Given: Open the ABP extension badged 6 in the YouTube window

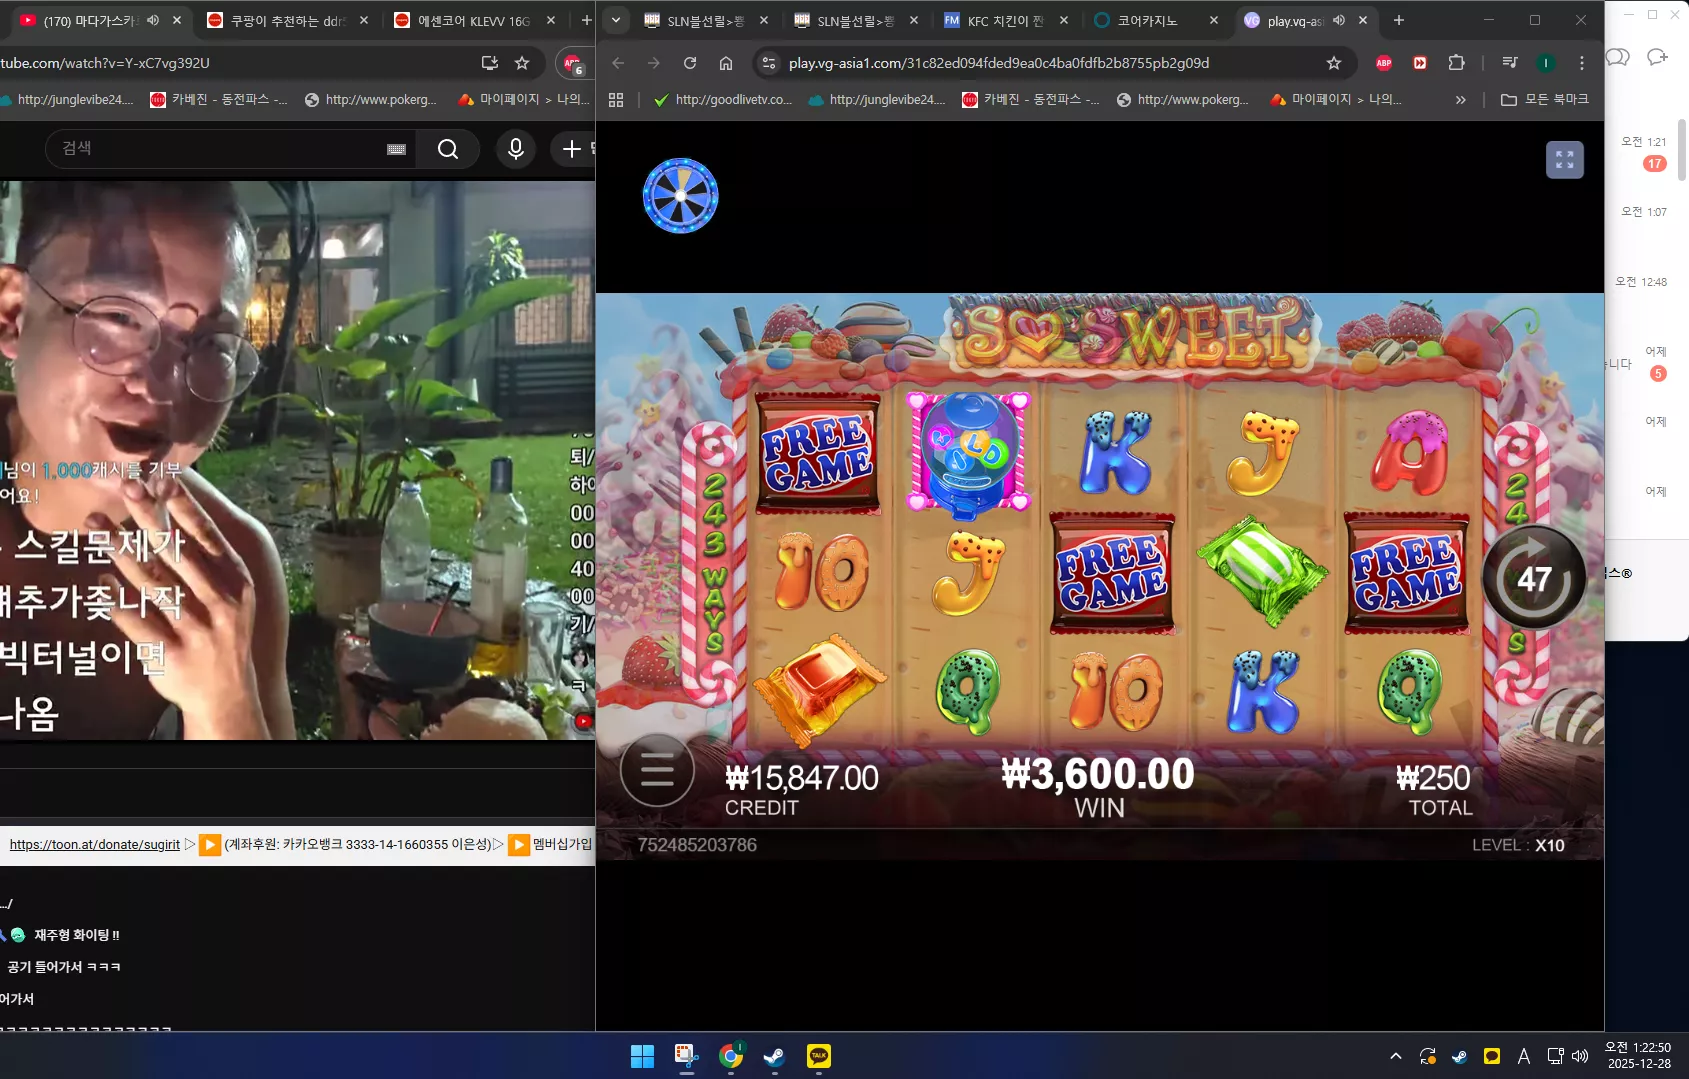Looking at the screenshot, I should pos(573,64).
